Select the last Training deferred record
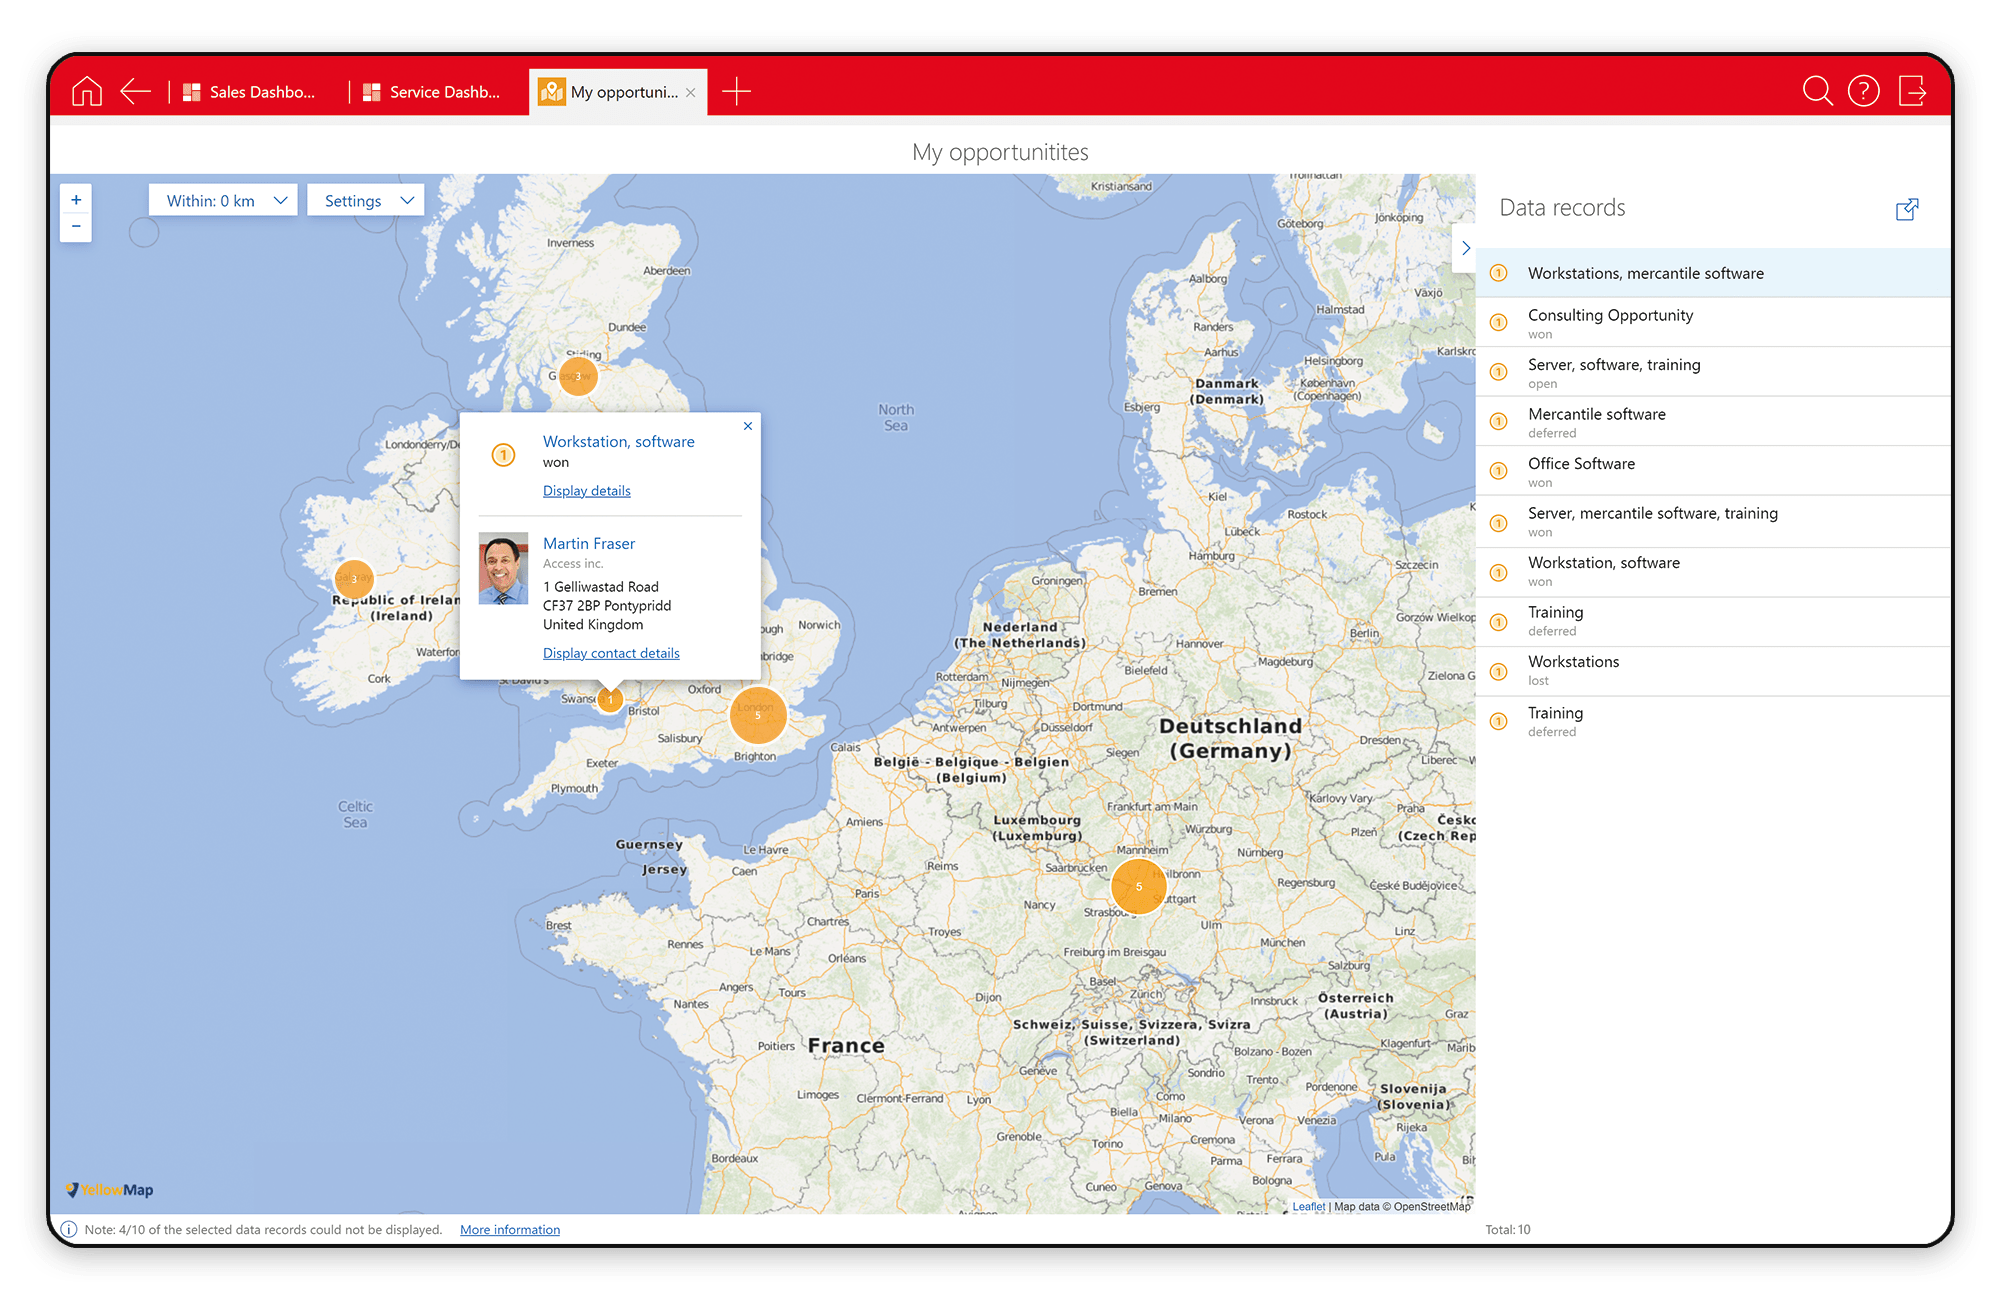 coord(1713,721)
